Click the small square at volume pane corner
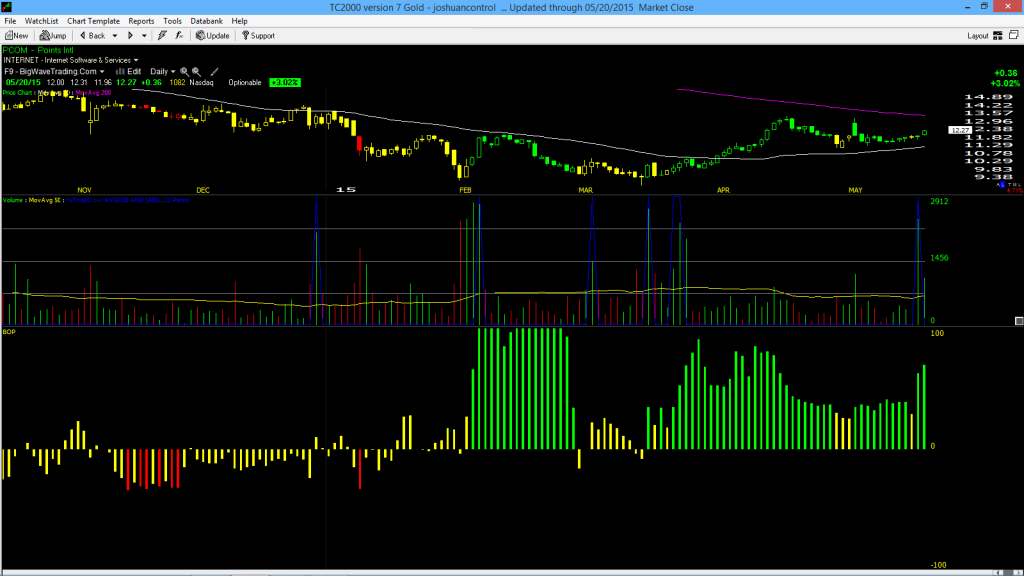This screenshot has width=1024, height=576. [1019, 321]
